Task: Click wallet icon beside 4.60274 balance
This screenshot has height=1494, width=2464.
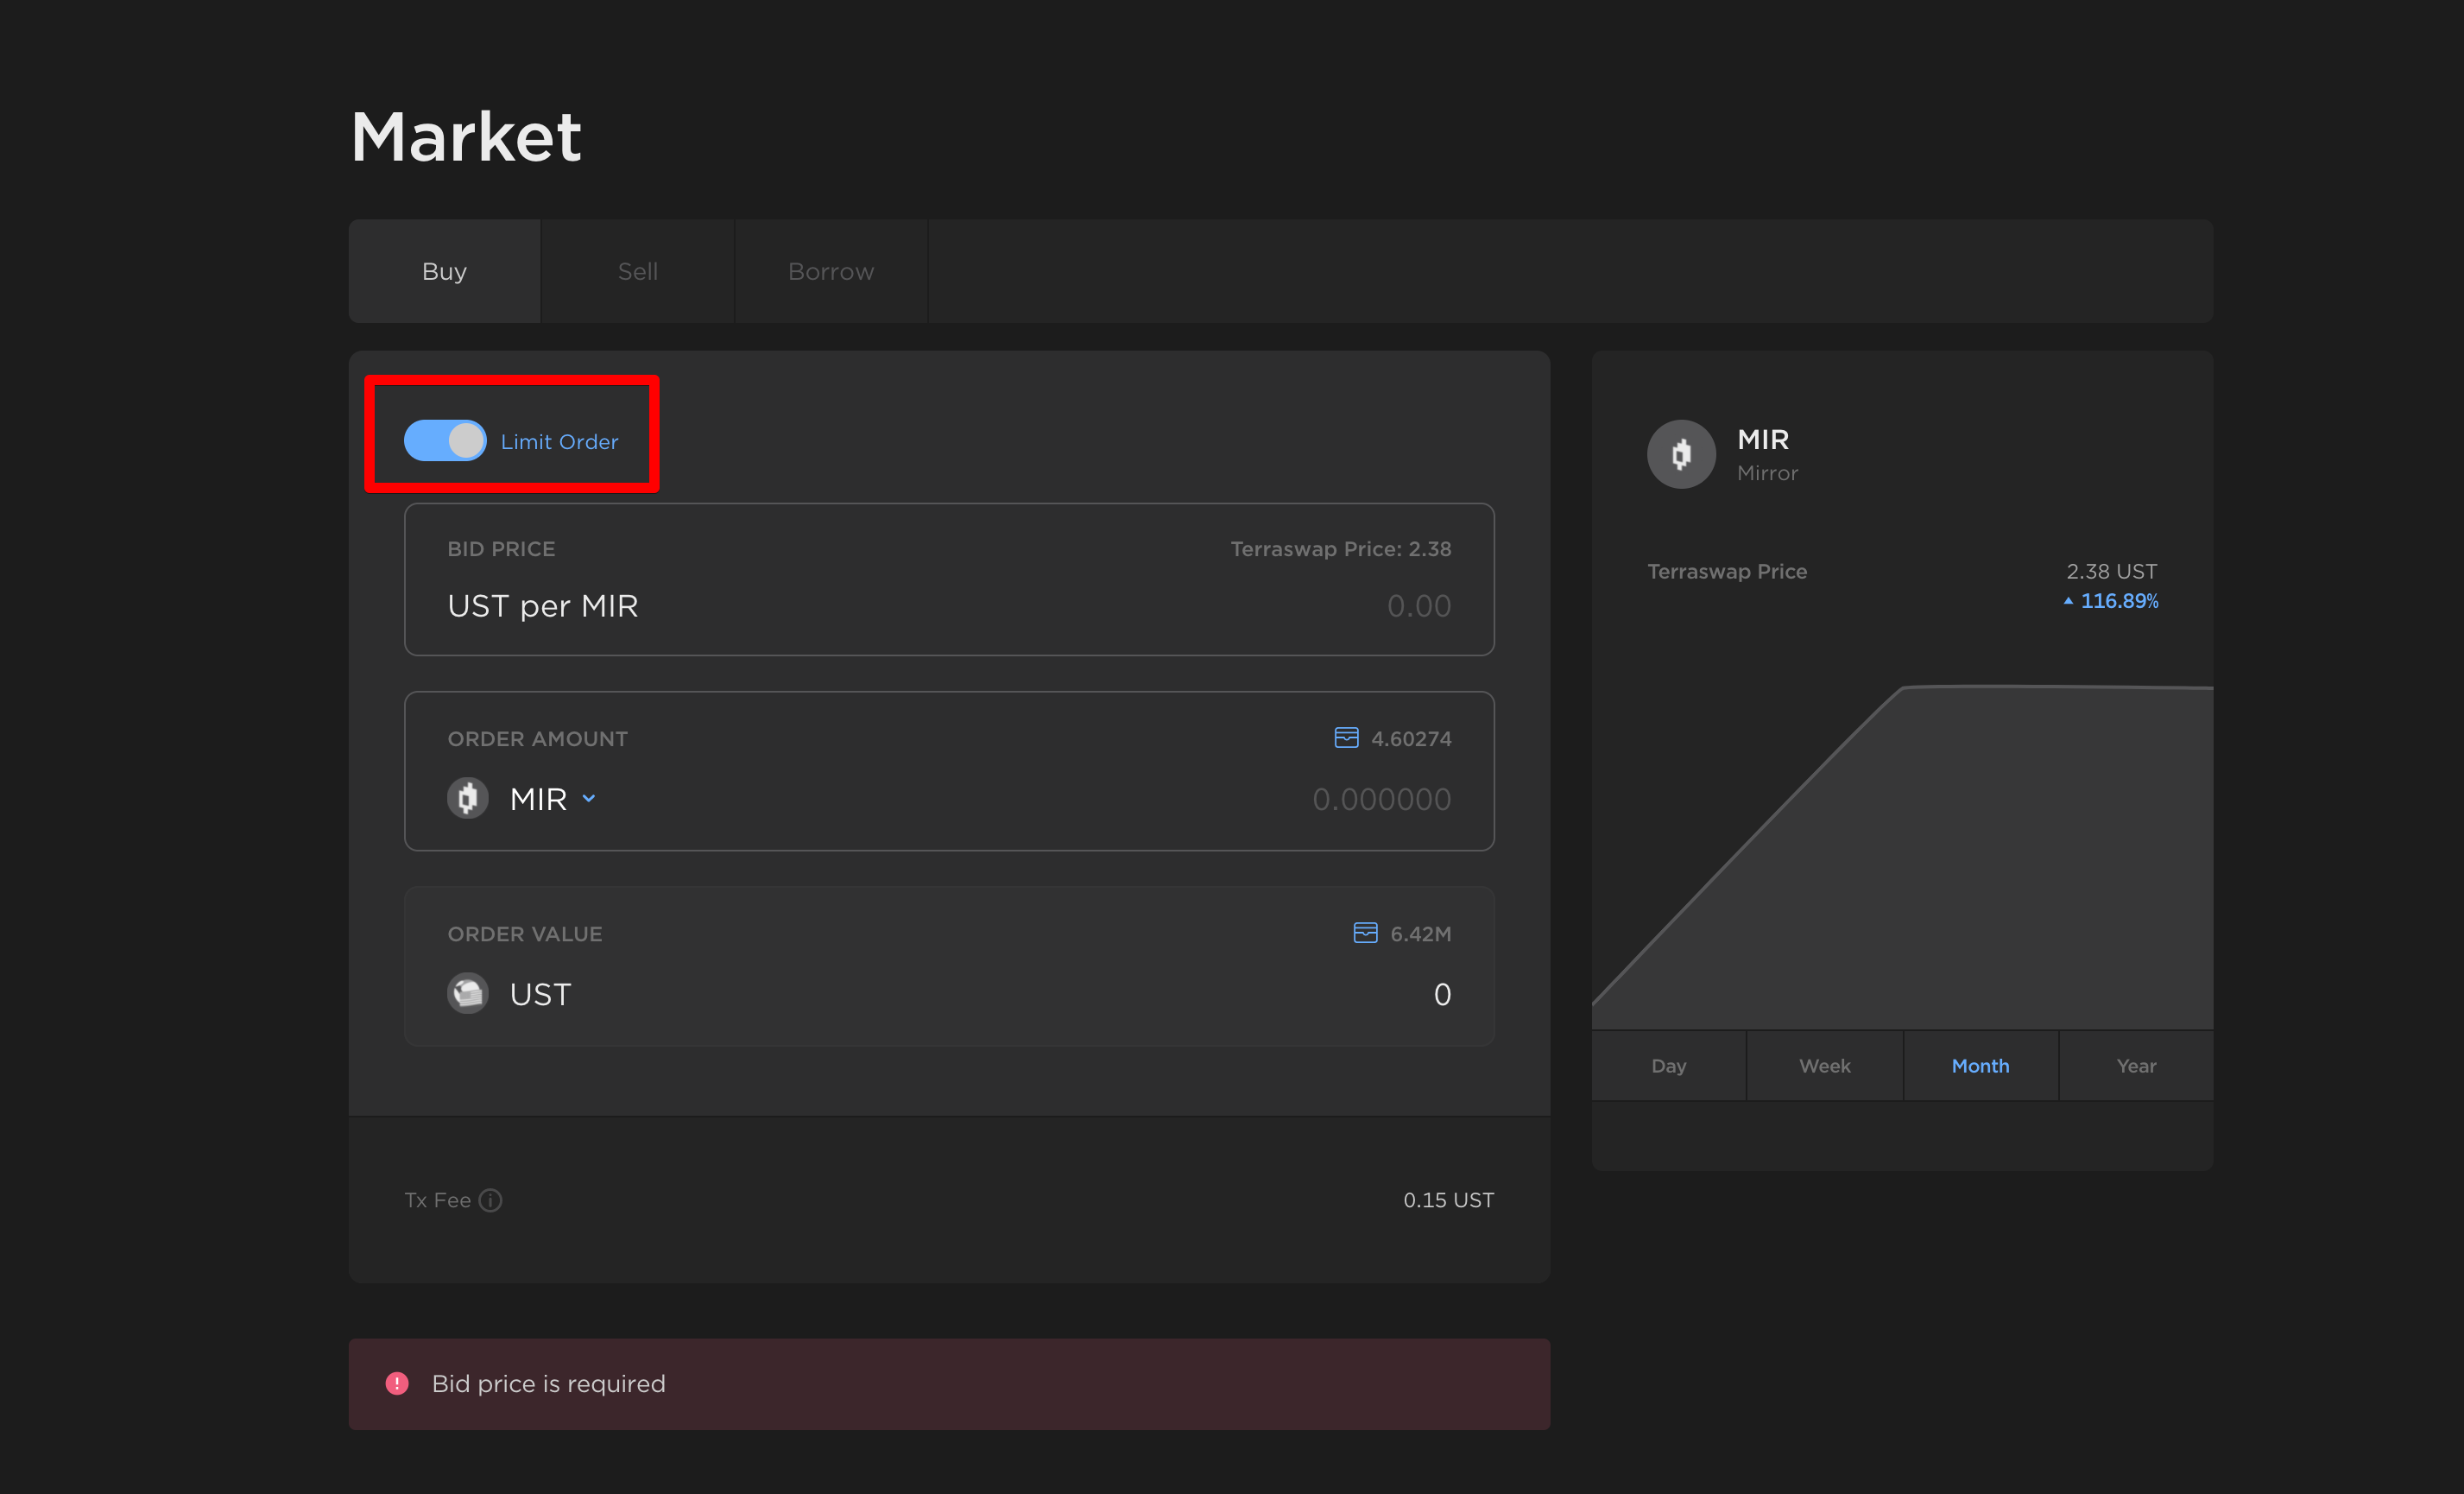Action: 1346,738
